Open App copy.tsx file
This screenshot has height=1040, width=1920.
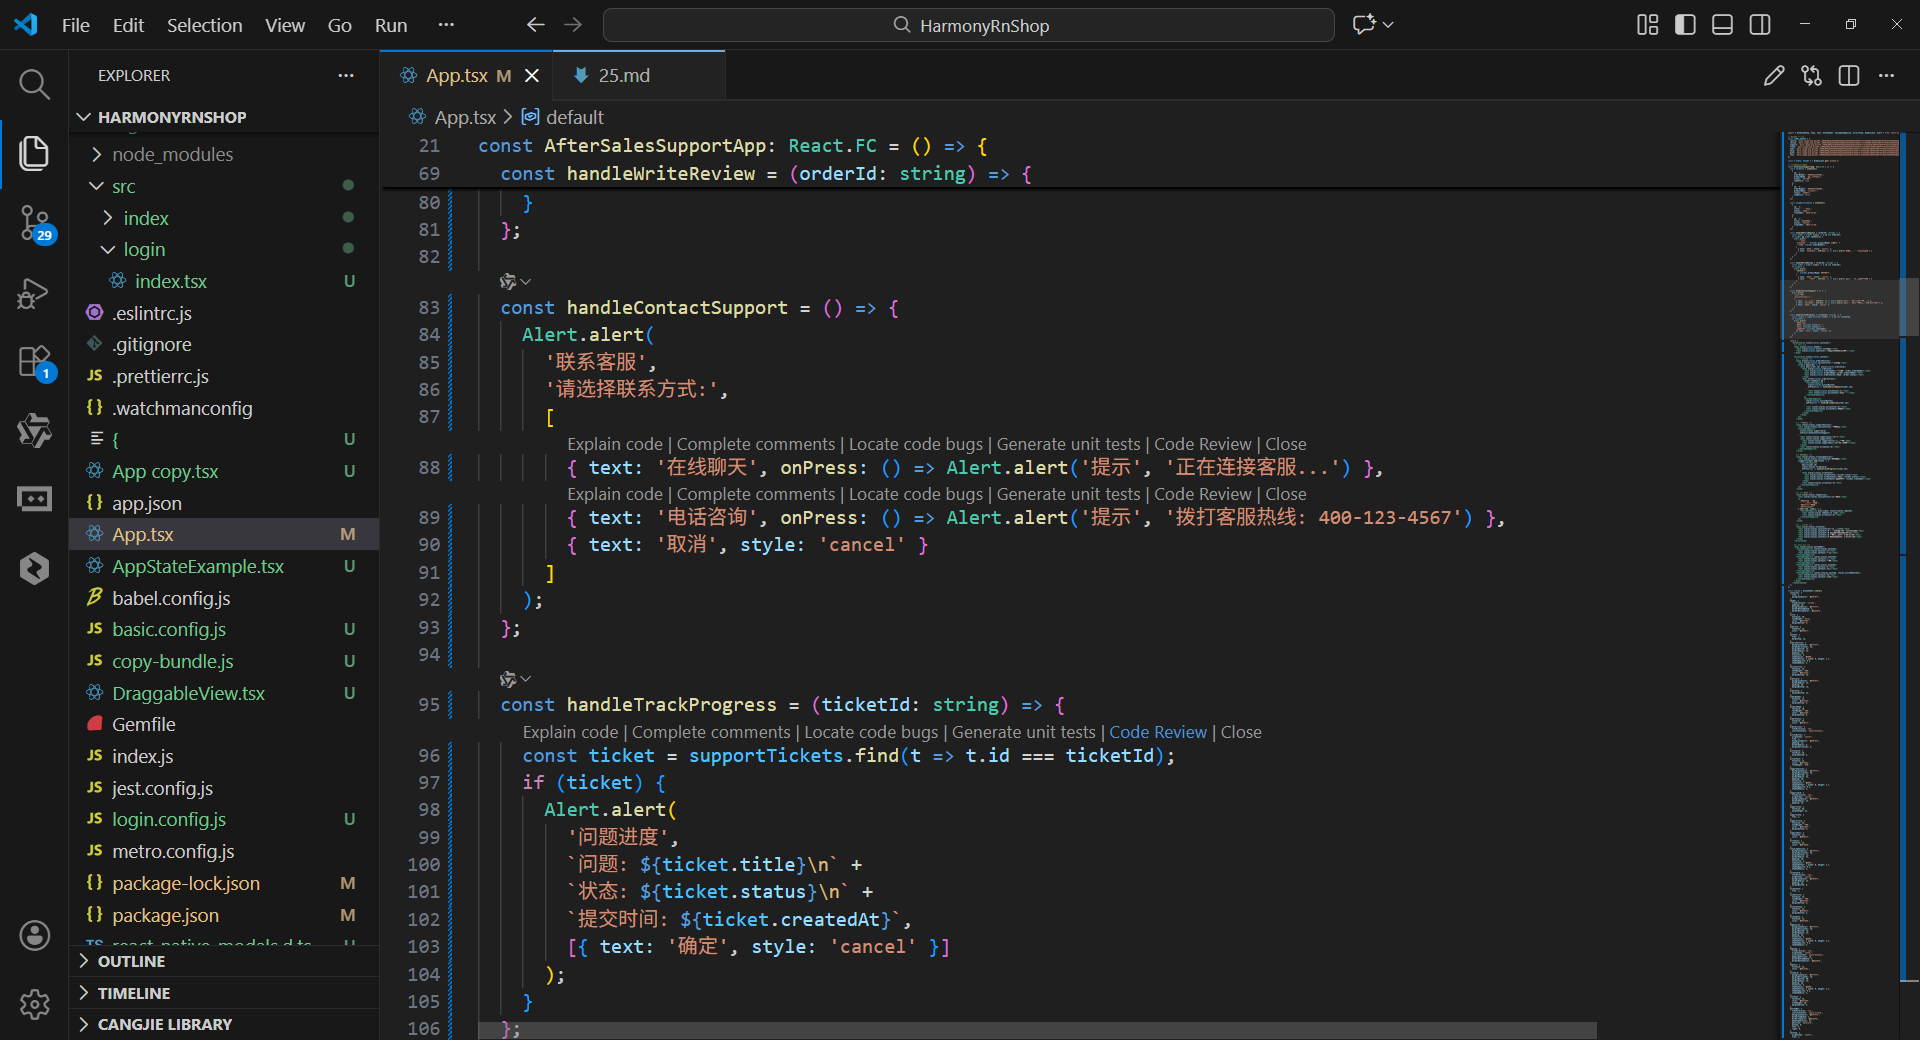pos(224,472)
